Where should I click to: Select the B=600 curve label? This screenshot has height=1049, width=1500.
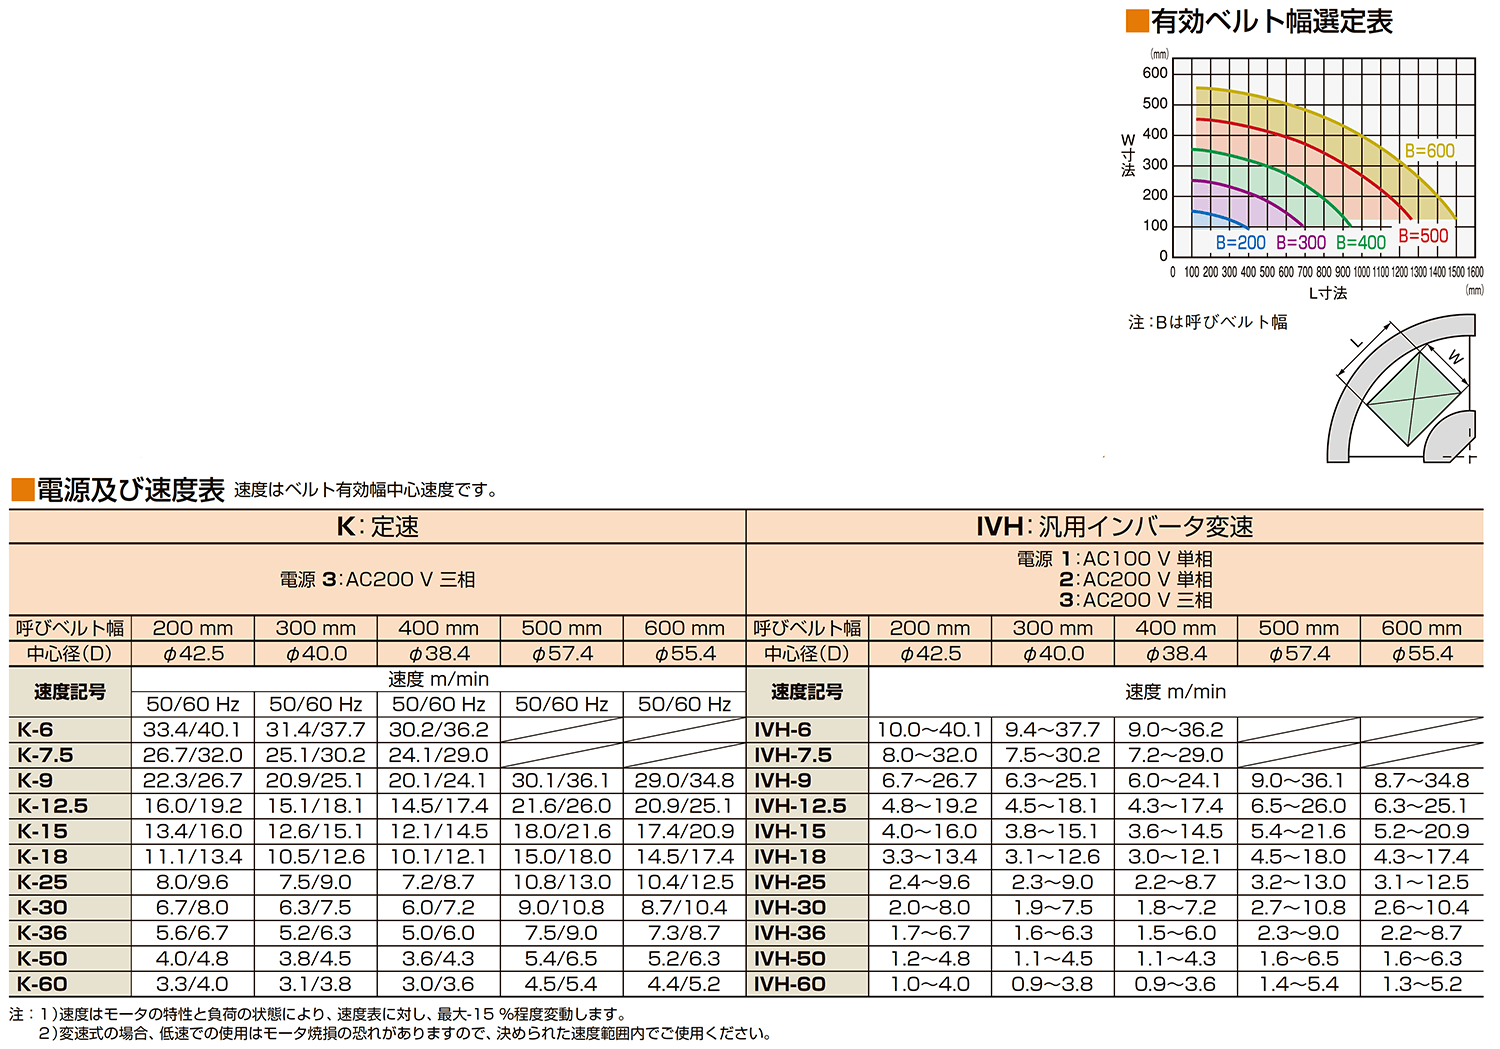tap(1429, 151)
